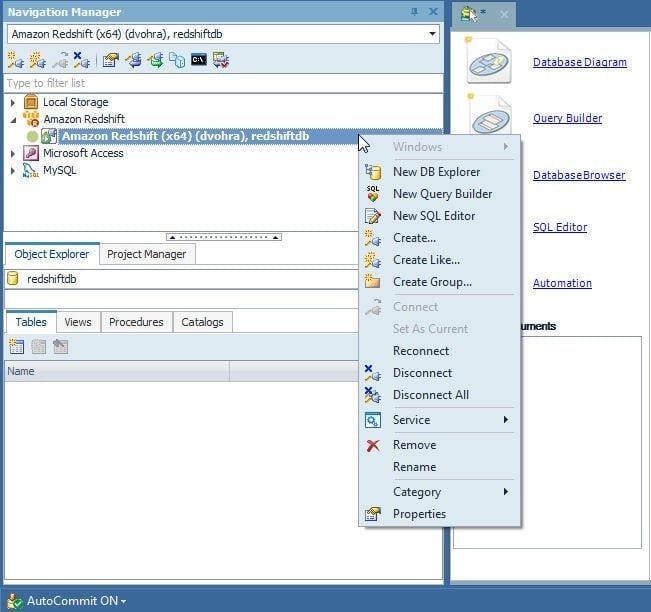Open the command prompt toolbar icon
Screen dimensions: 651x612
coord(199,60)
